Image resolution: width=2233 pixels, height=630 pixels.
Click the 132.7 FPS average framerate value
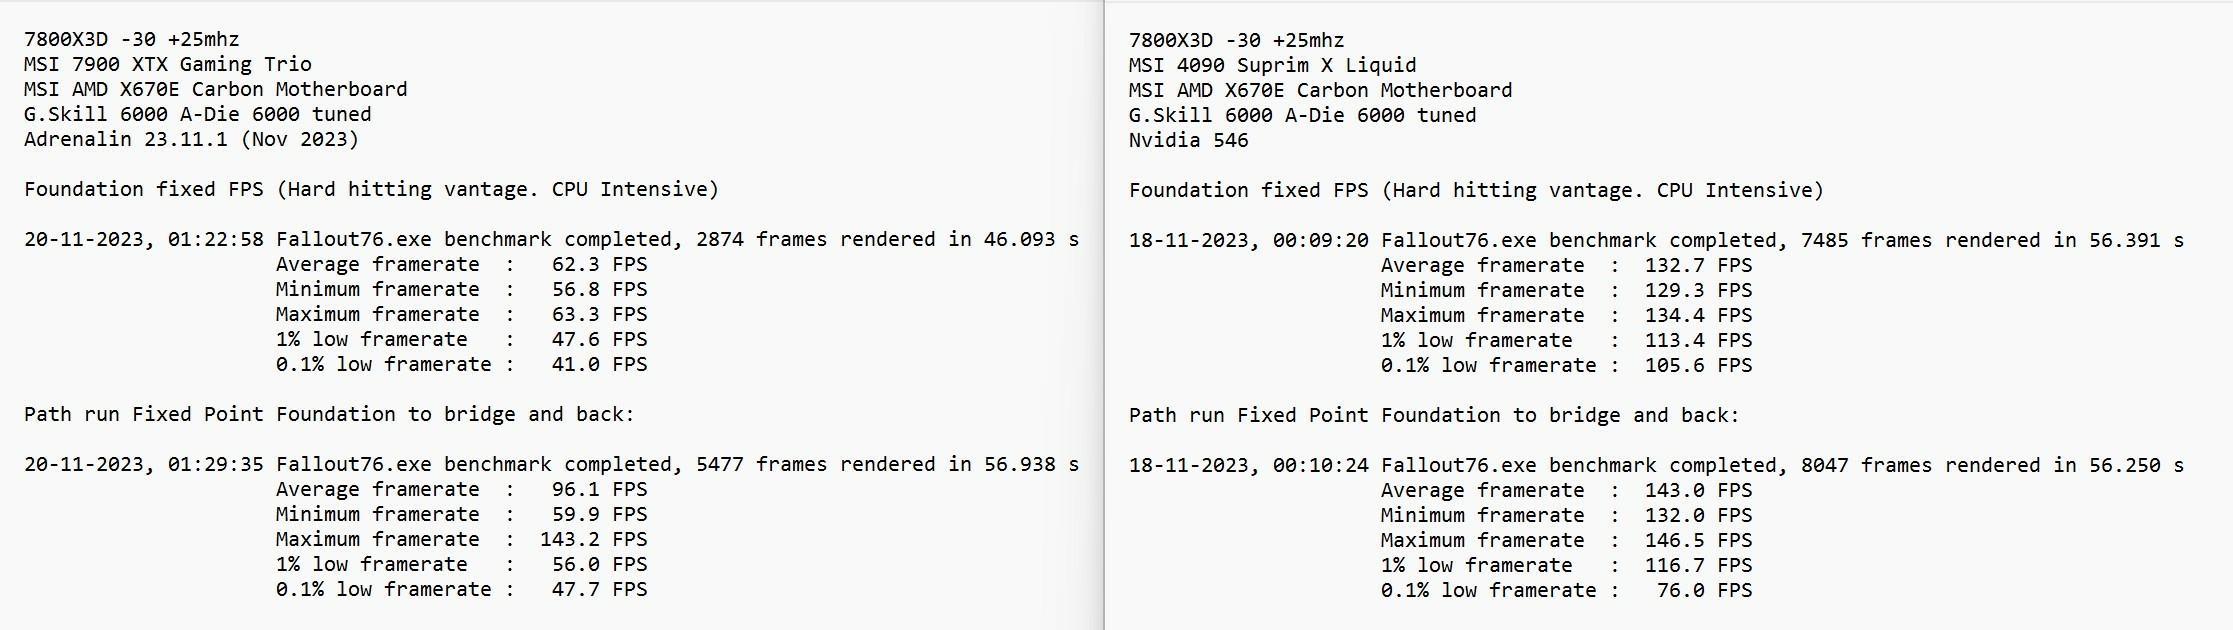pyautogui.click(x=1698, y=265)
